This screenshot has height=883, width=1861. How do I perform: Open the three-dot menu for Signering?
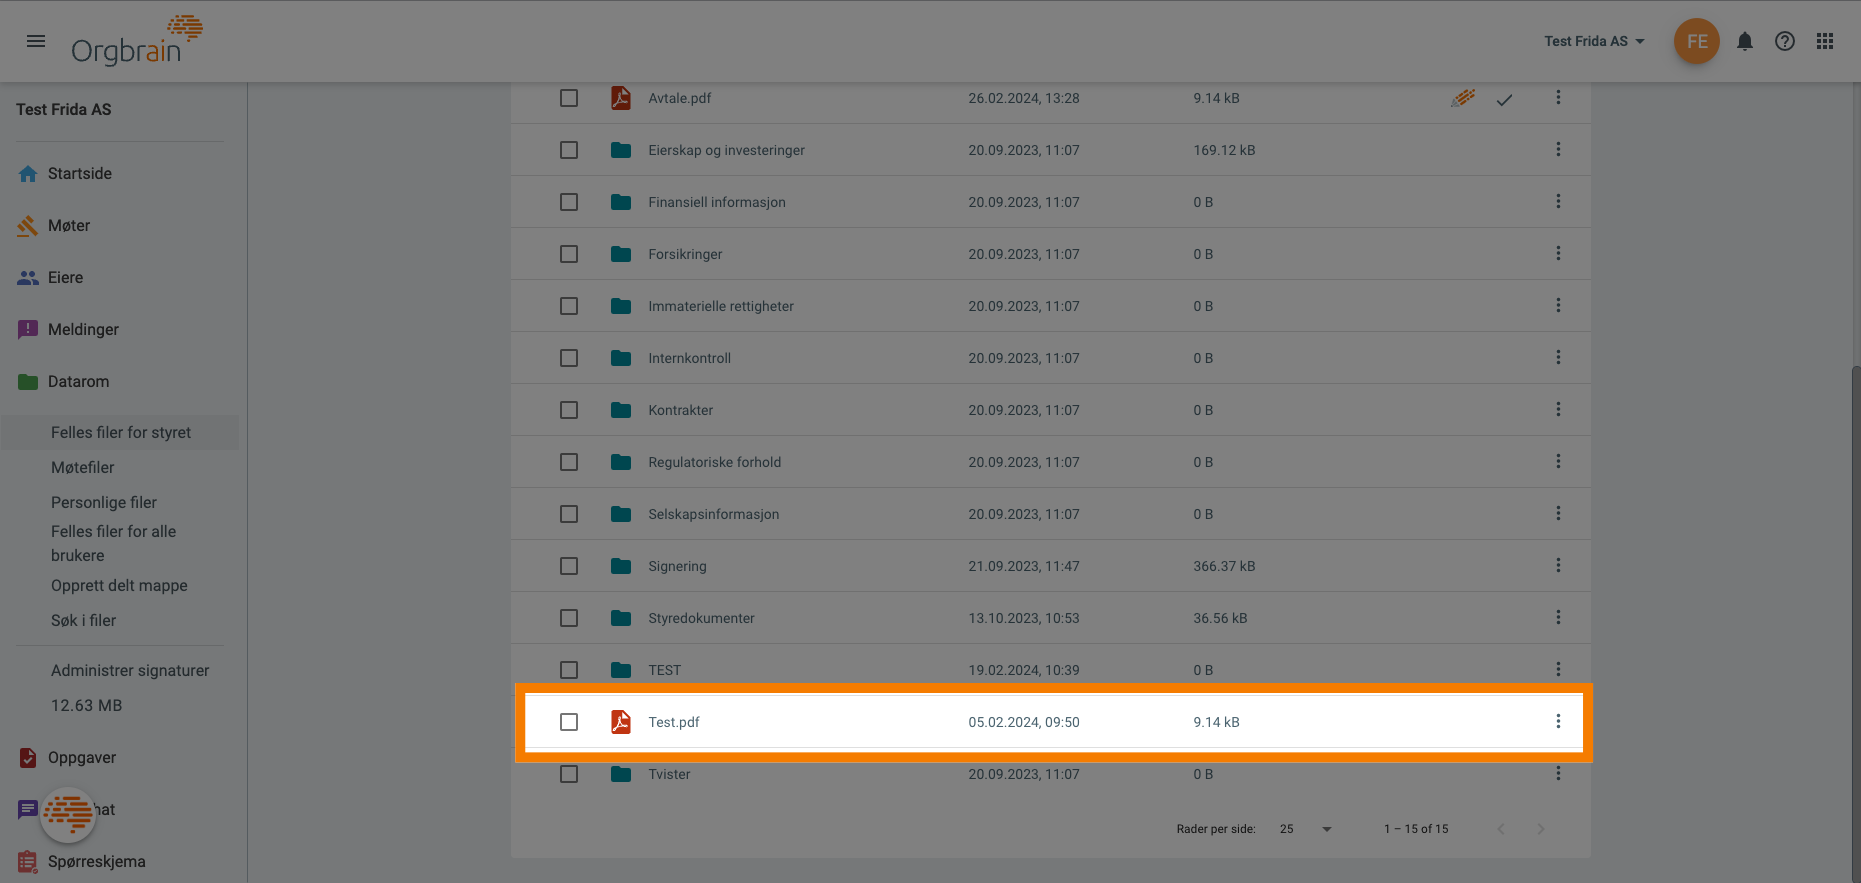click(x=1558, y=565)
